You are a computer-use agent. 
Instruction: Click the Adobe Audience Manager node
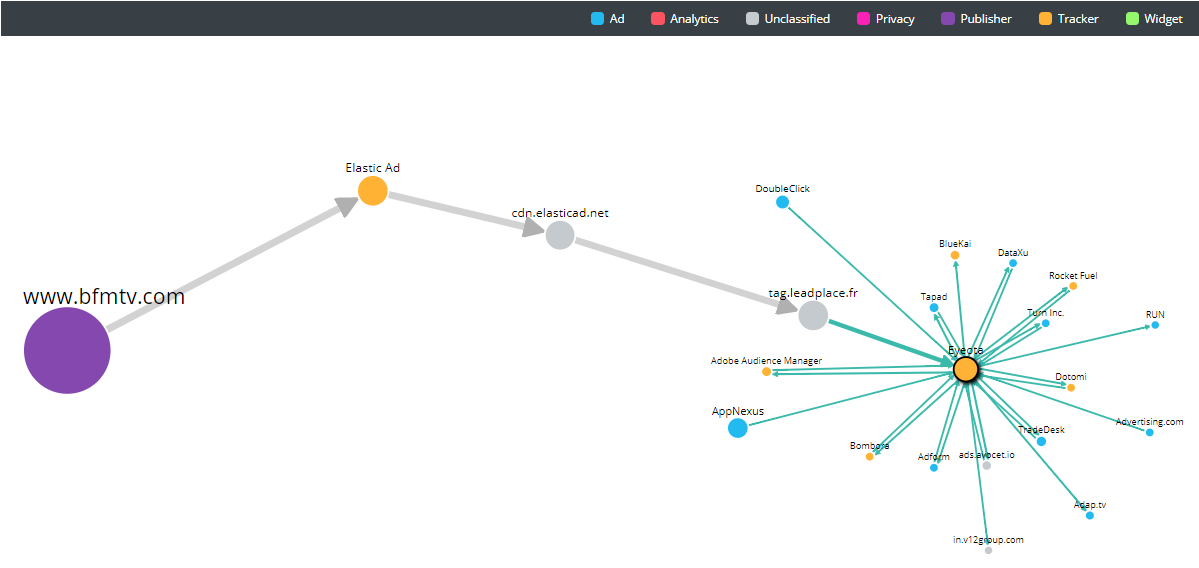tap(766, 372)
